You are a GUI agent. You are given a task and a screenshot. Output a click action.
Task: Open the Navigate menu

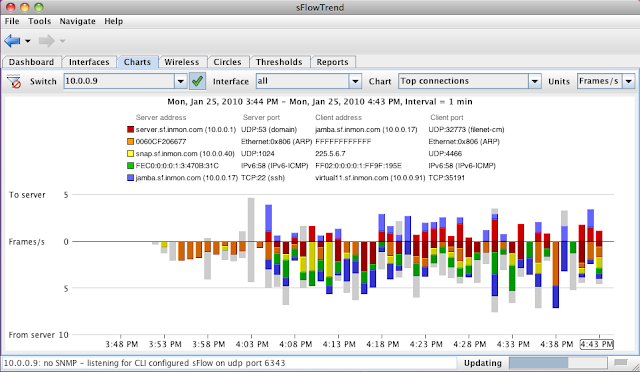click(78, 21)
